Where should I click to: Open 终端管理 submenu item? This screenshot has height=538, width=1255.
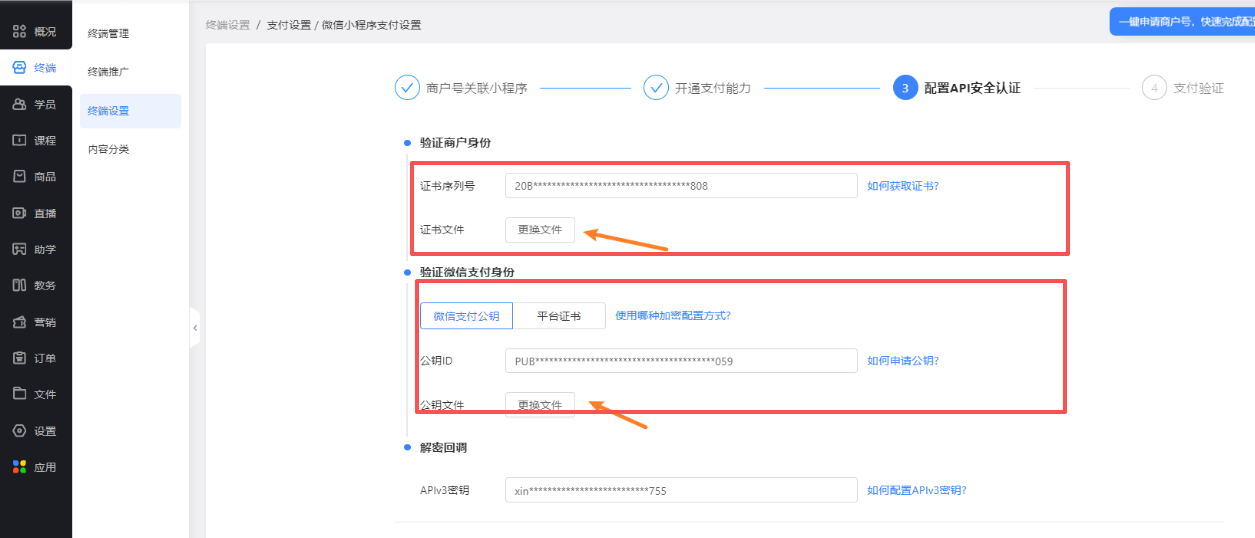(x=108, y=34)
